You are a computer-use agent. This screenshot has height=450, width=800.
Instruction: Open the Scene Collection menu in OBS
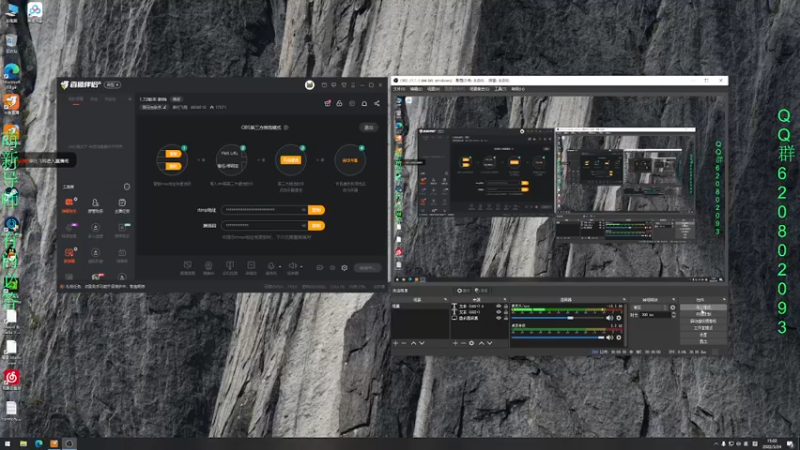480,89
